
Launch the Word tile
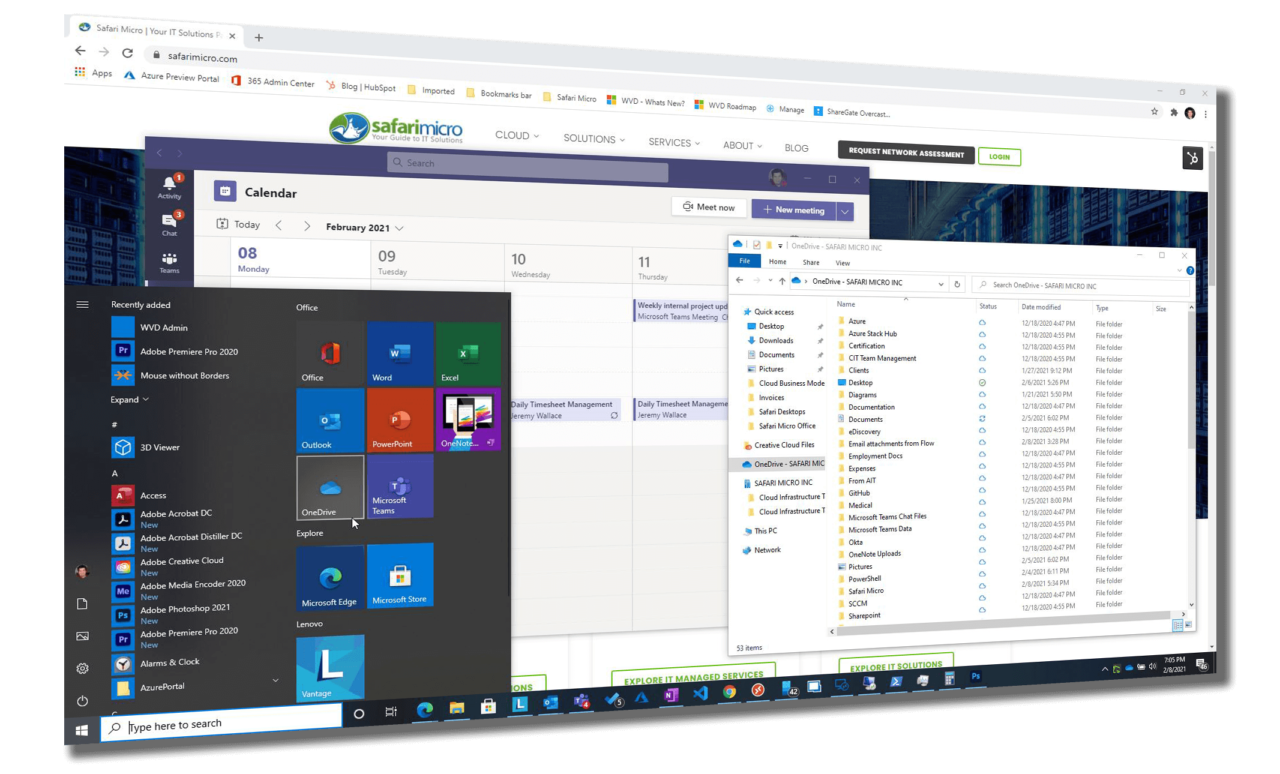point(400,354)
